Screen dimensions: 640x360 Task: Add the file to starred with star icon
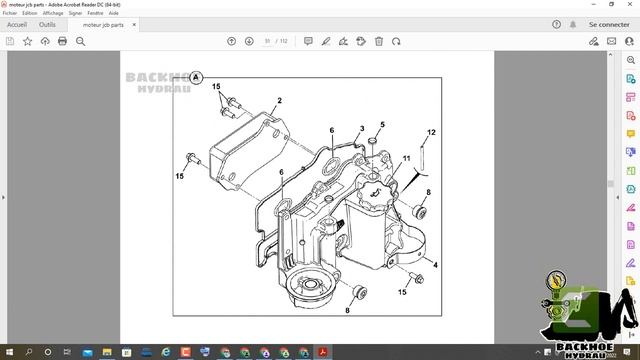pyautogui.click(x=27, y=41)
